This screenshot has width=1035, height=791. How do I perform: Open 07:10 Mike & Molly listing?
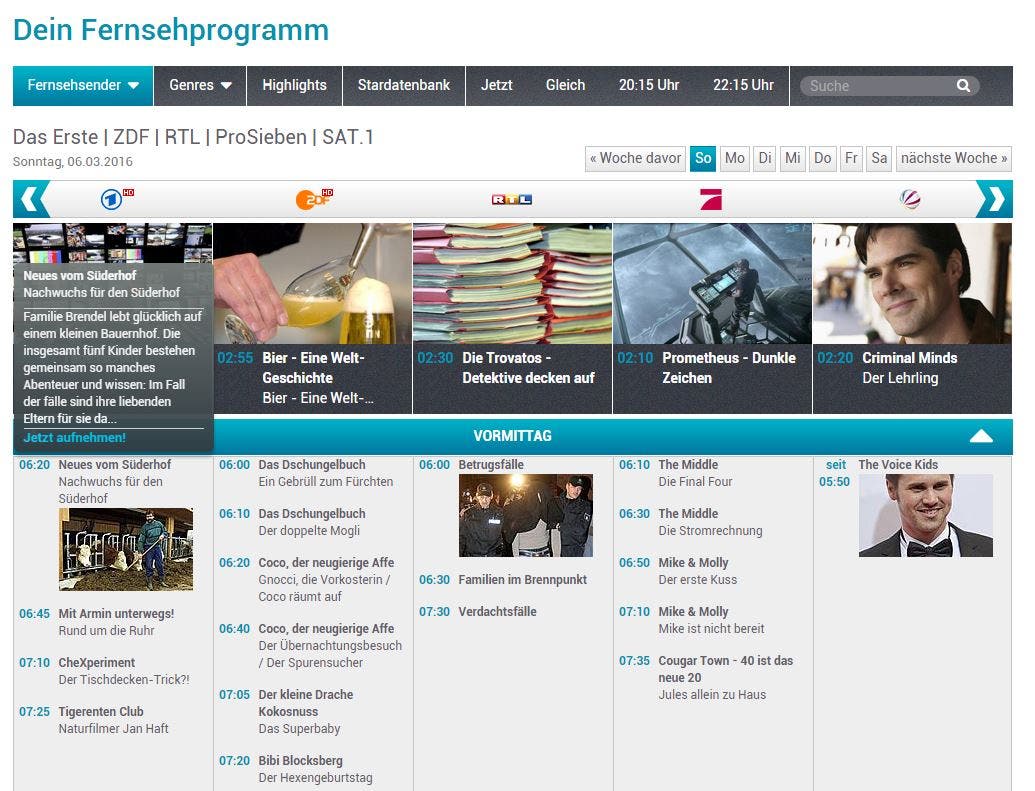point(693,611)
